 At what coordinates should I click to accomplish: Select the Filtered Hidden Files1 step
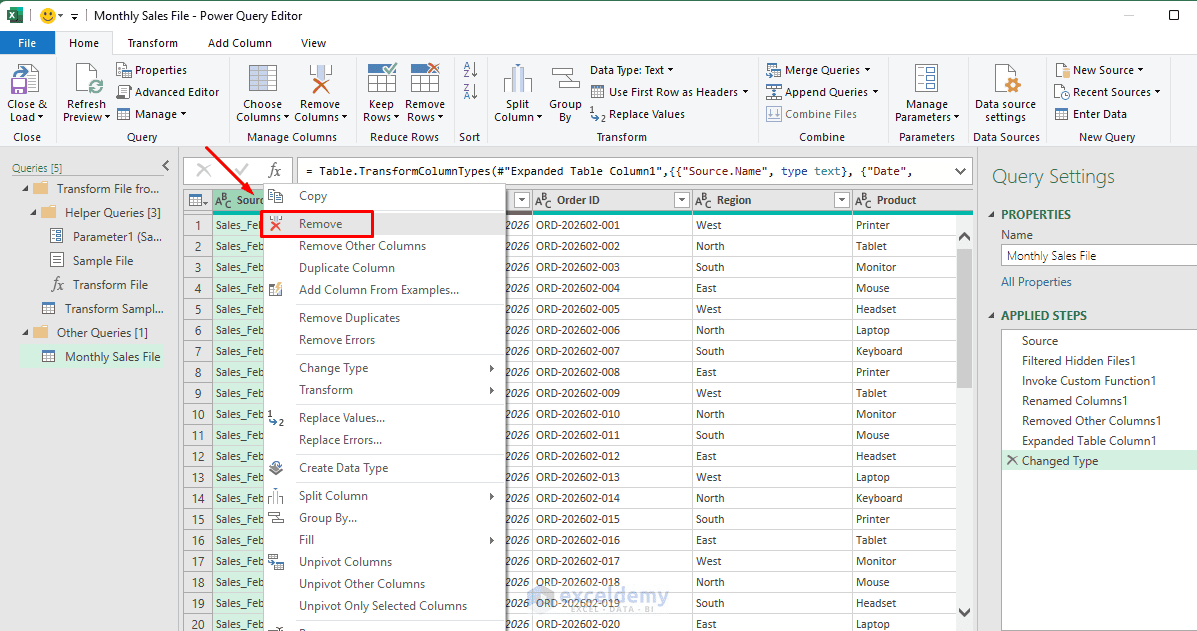click(x=1079, y=360)
